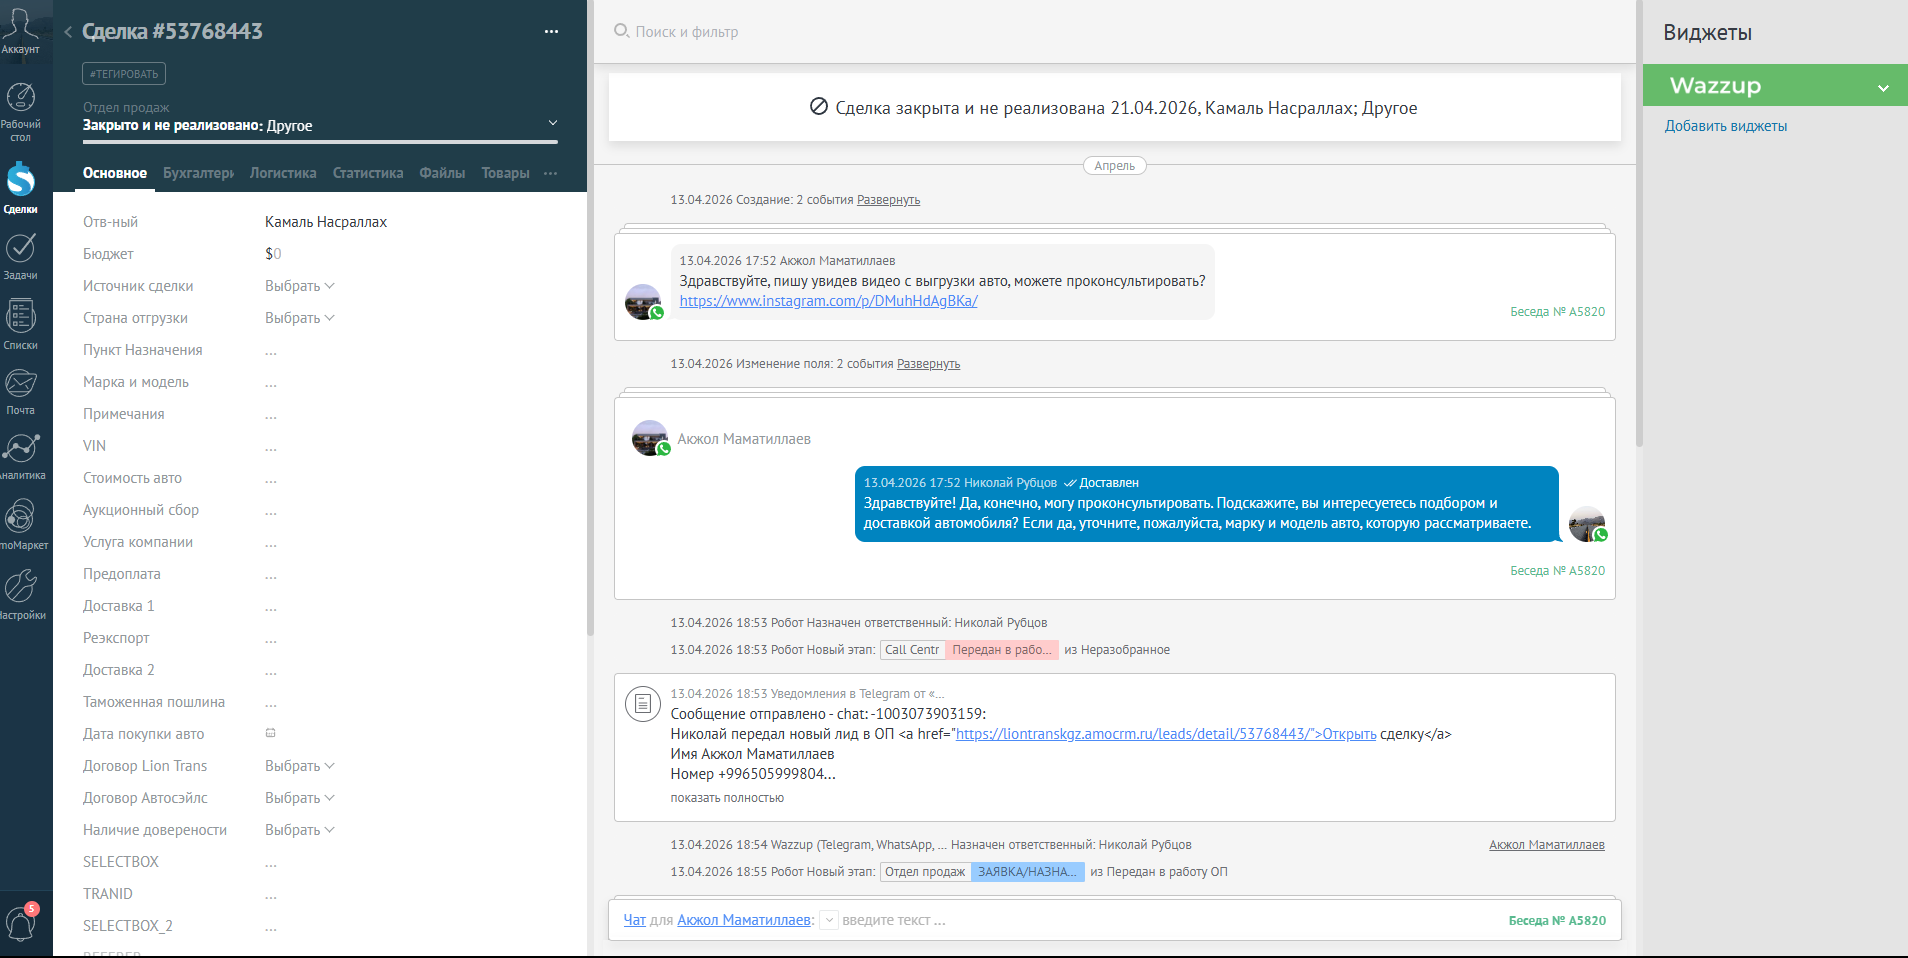Click the search magnifier icon in the feed
Viewport: 1908px width, 958px height.
pos(621,31)
